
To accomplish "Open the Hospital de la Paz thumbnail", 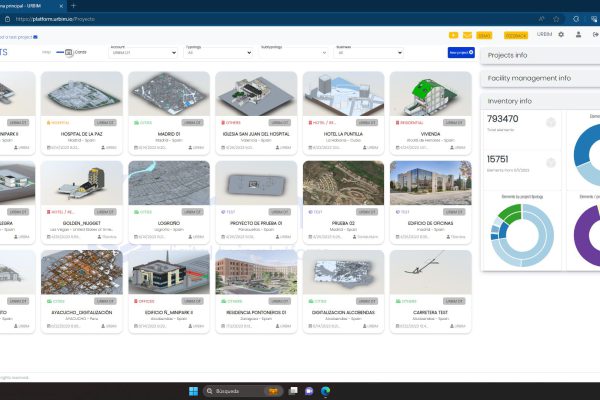I will [82, 94].
